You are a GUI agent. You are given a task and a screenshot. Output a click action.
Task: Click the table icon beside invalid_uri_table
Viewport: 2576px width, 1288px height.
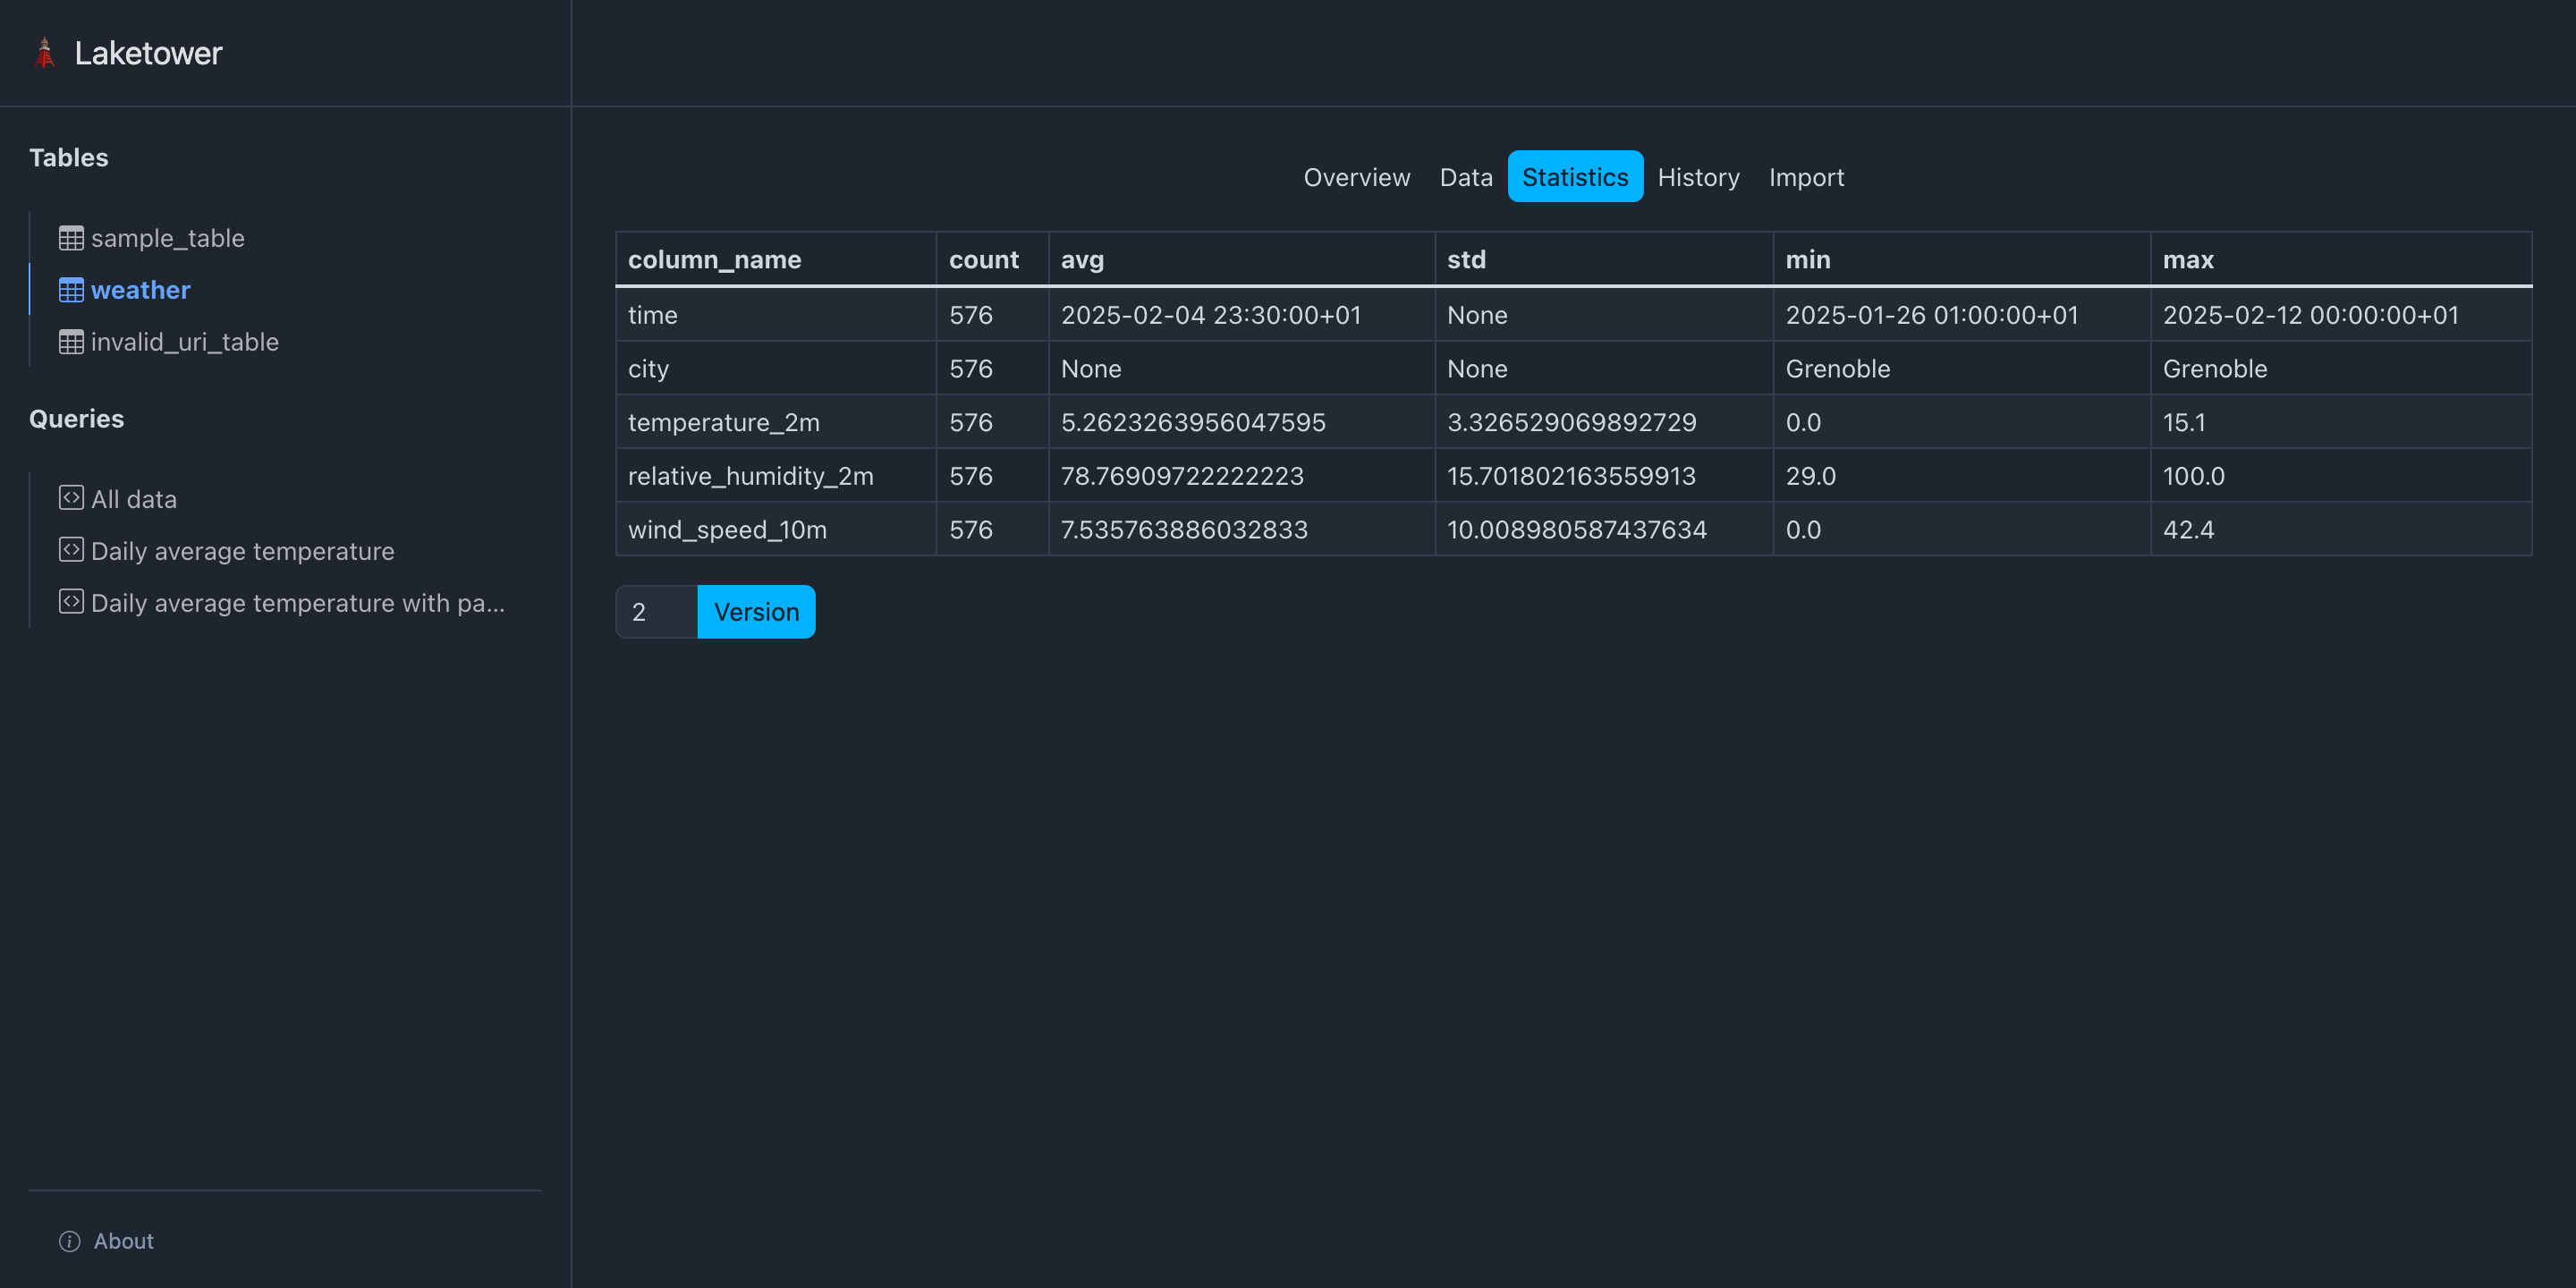[x=71, y=341]
